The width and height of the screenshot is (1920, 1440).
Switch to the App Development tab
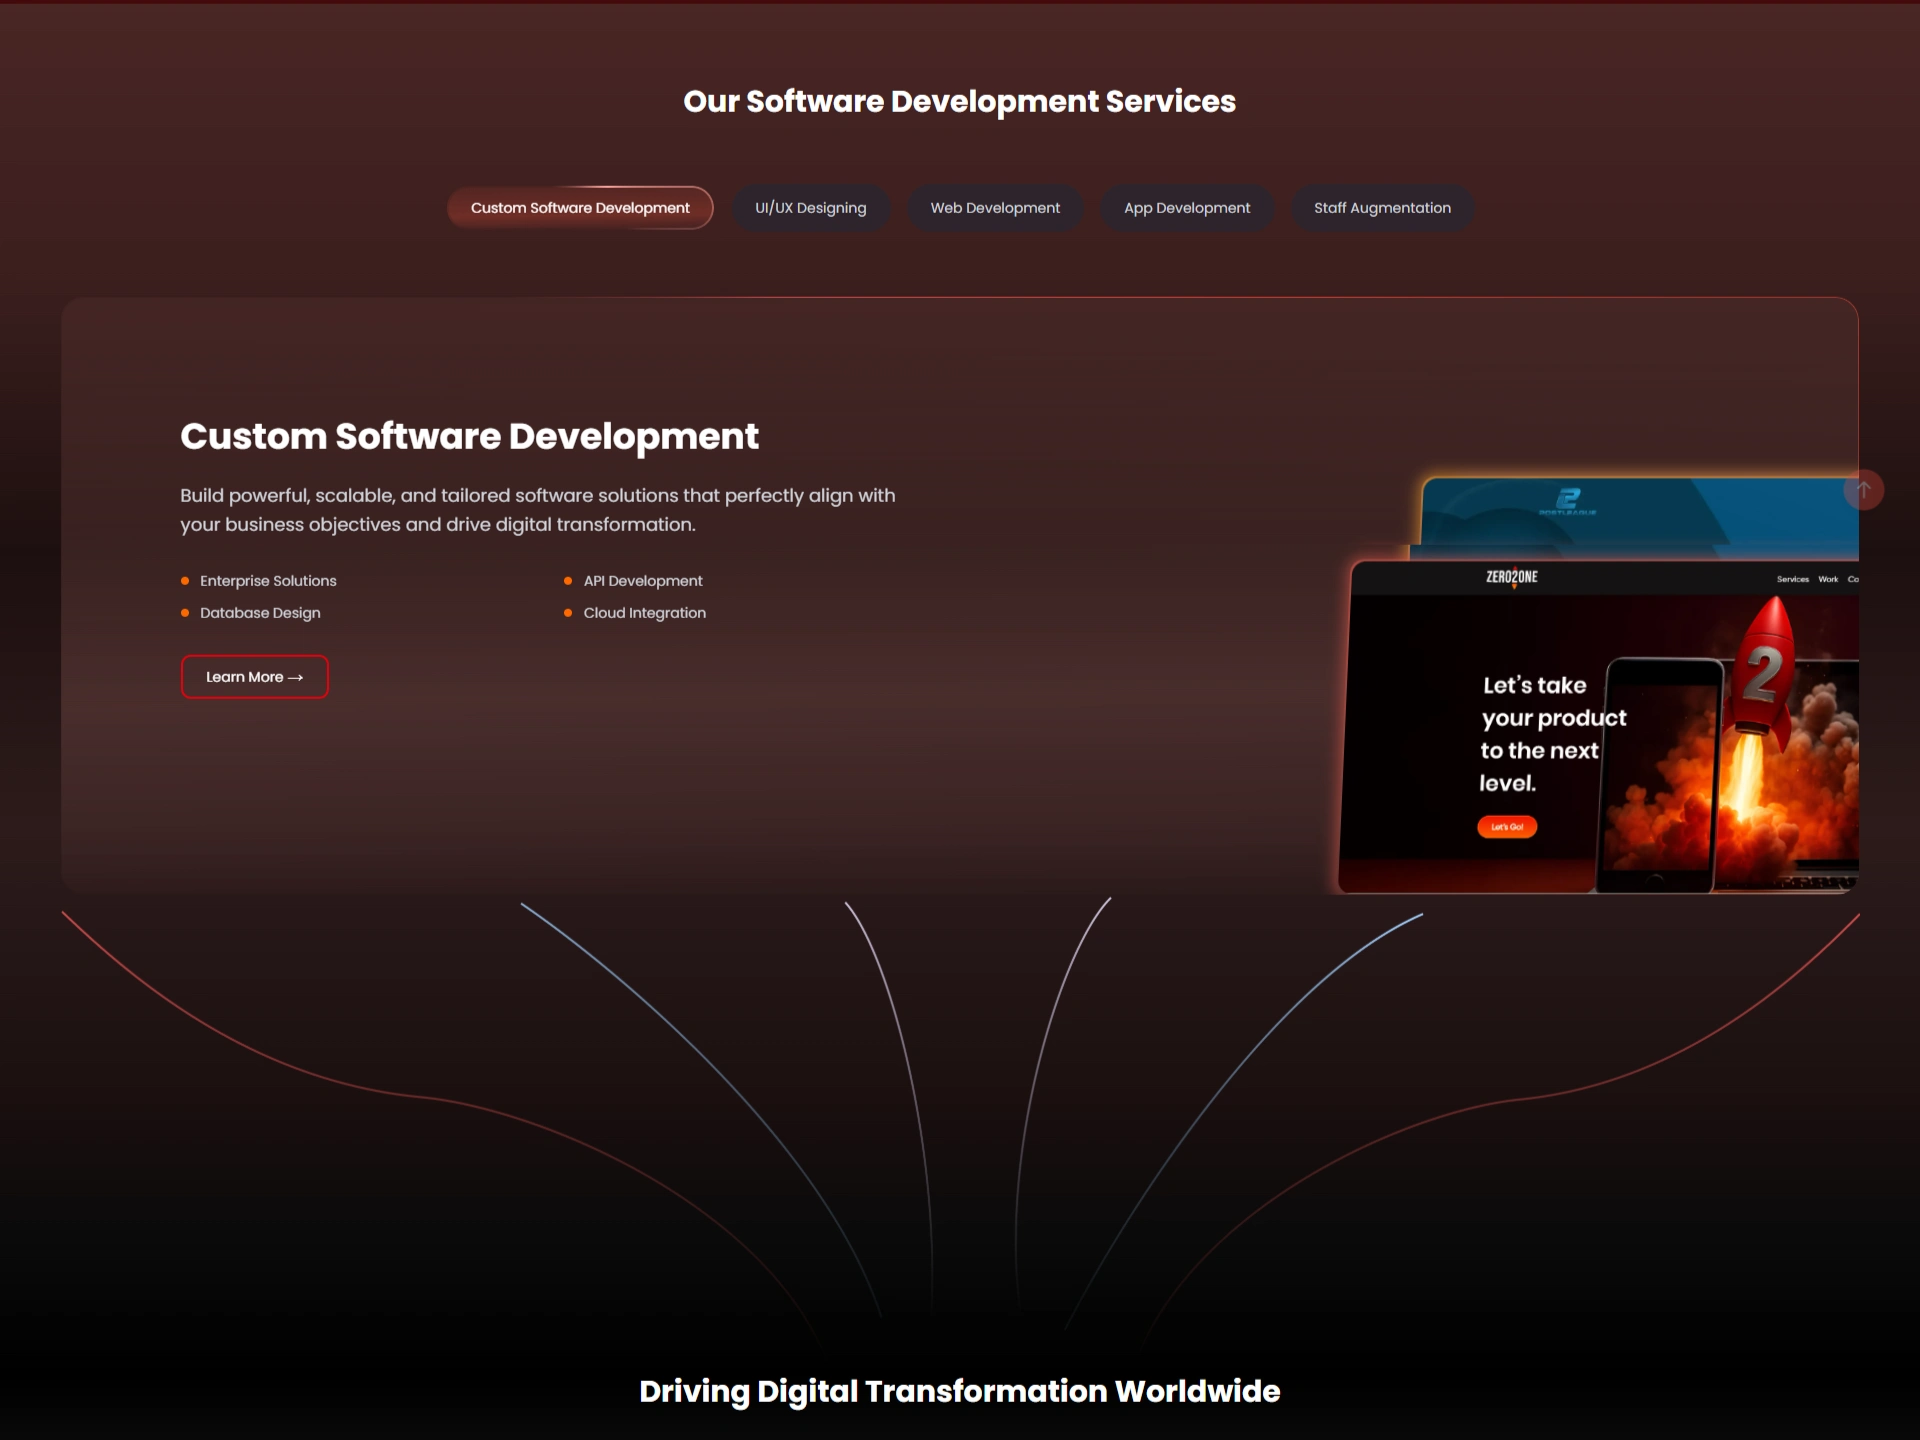coord(1187,208)
